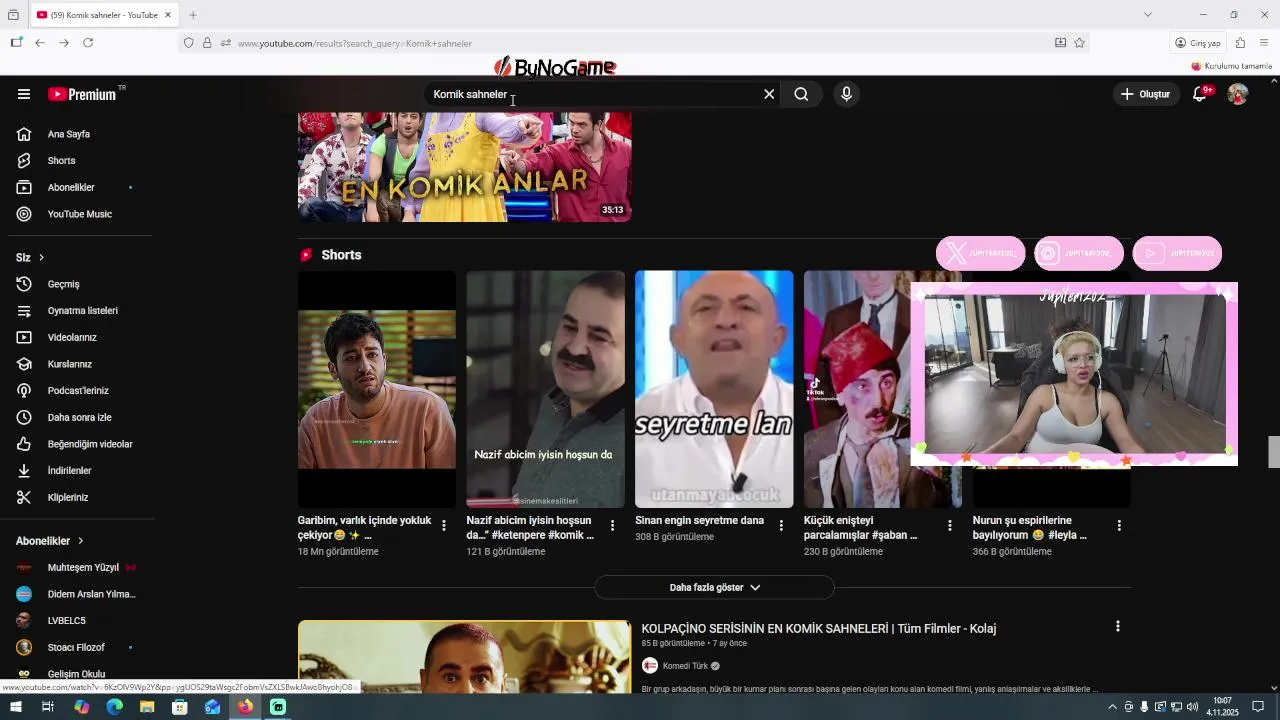This screenshot has width=1280, height=720.
Task: Open KOLPAÇİNO SERİSİNİN EN KOMİK SAHNELERİ title
Action: point(818,628)
